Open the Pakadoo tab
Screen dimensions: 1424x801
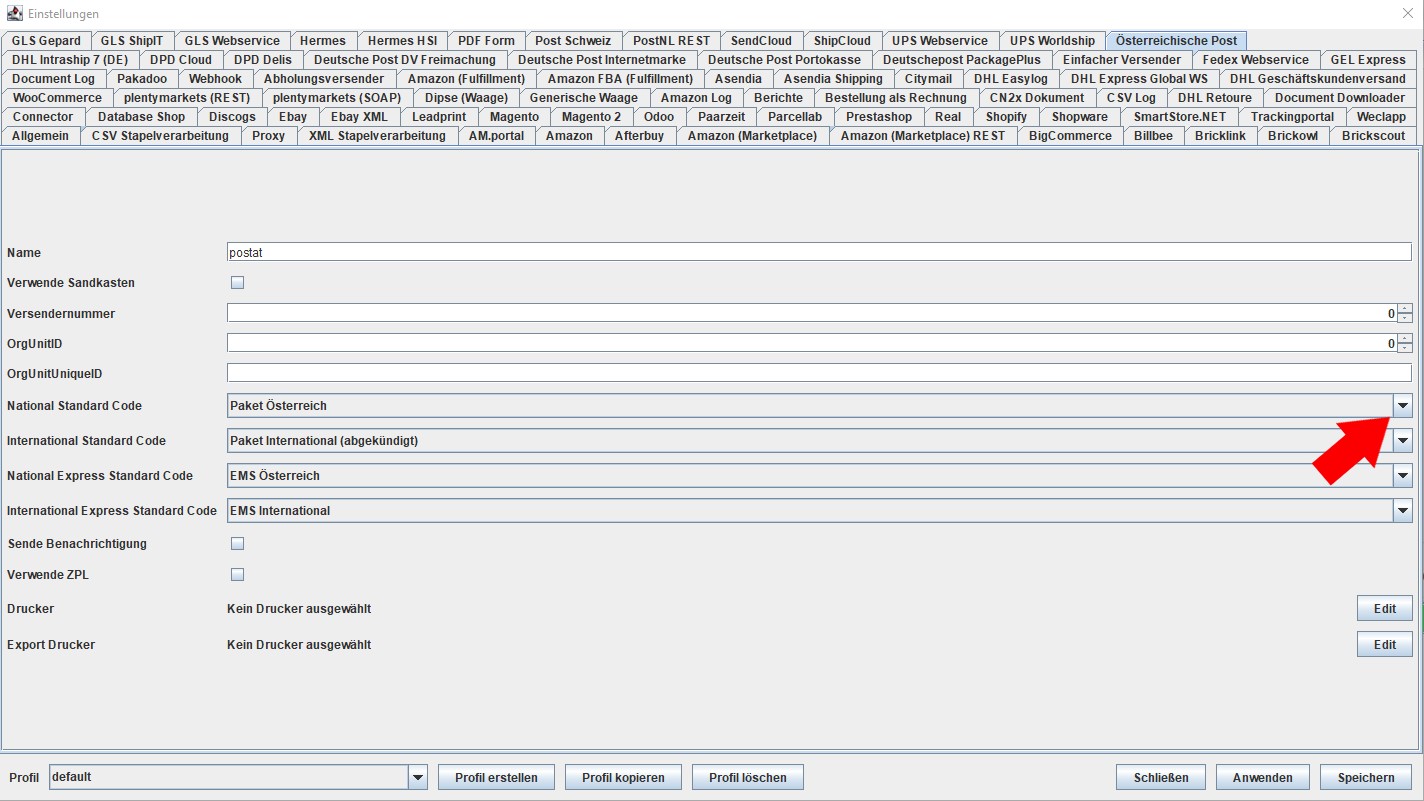[x=142, y=79]
